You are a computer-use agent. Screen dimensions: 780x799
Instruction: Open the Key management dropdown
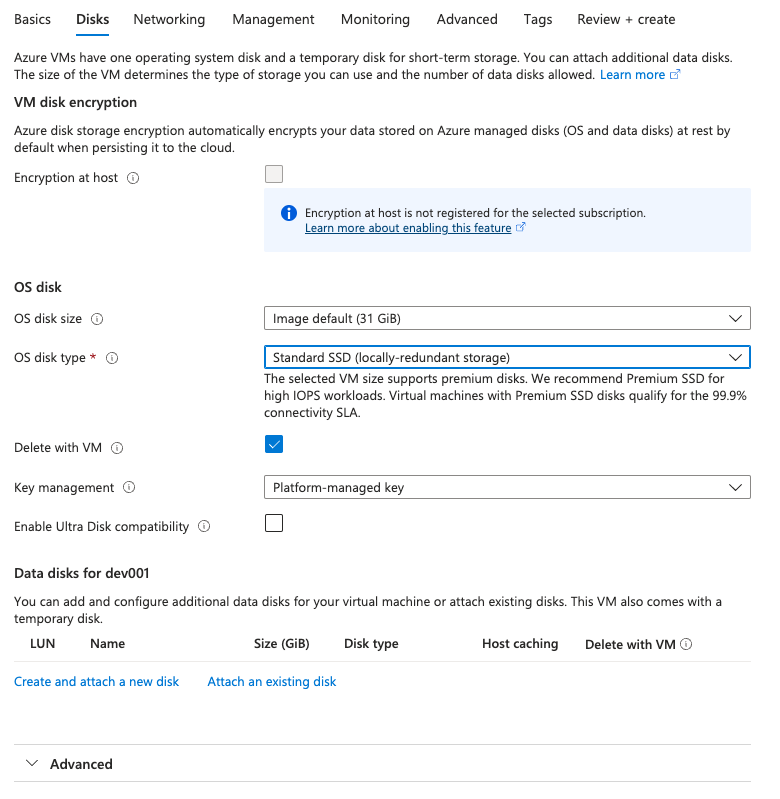(507, 488)
